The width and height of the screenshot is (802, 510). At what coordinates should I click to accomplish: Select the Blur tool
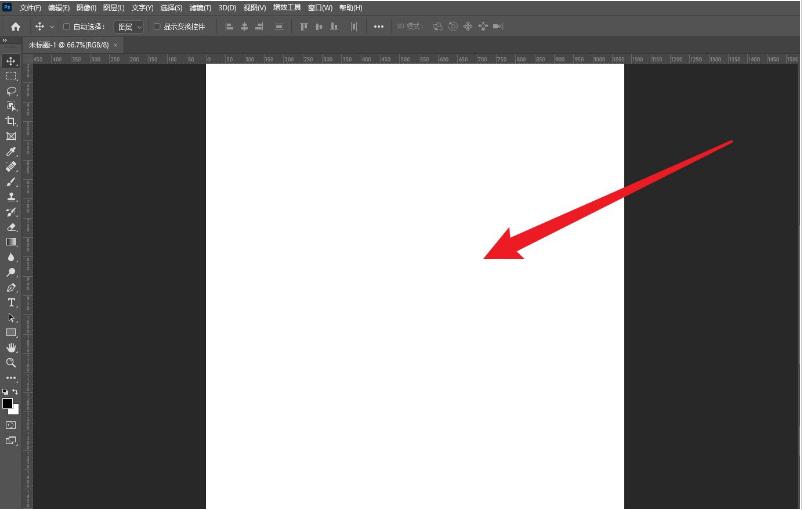click(x=11, y=257)
